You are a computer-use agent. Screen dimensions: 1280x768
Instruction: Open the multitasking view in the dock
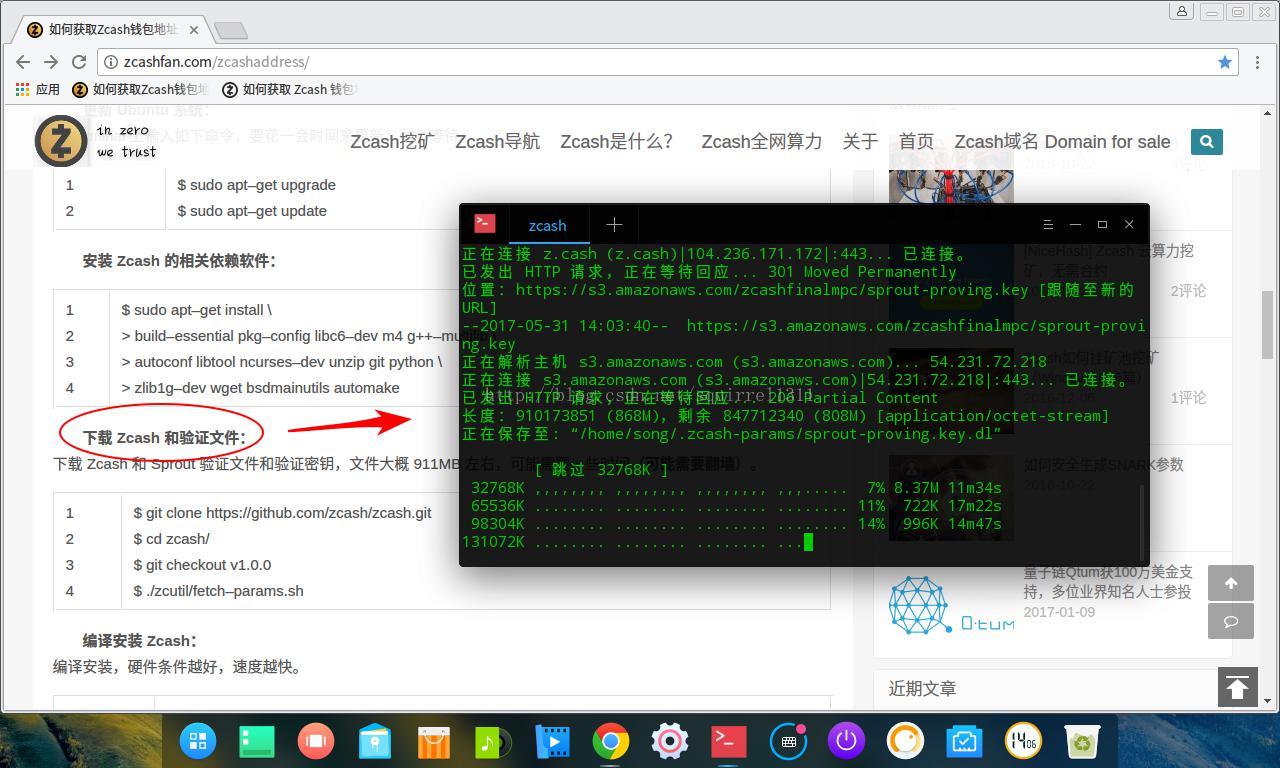[x=316, y=741]
